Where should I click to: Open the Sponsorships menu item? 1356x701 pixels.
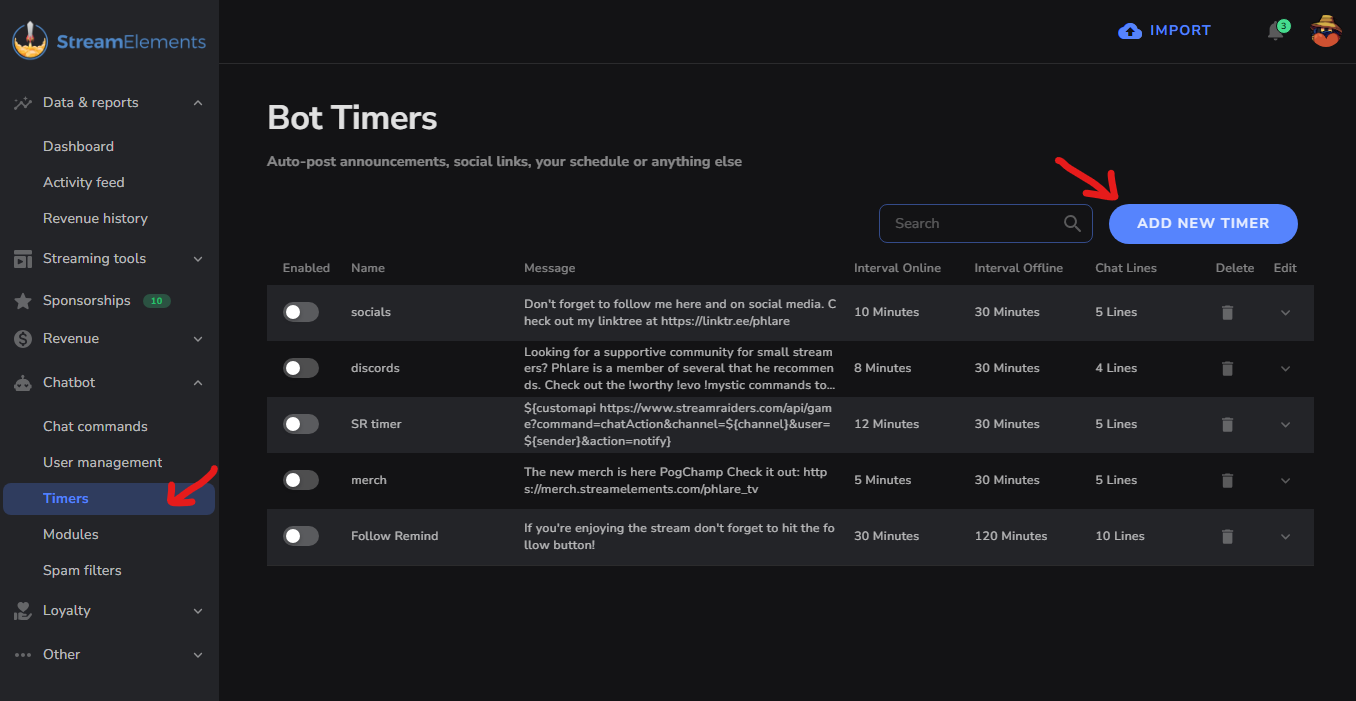pyautogui.click(x=87, y=300)
